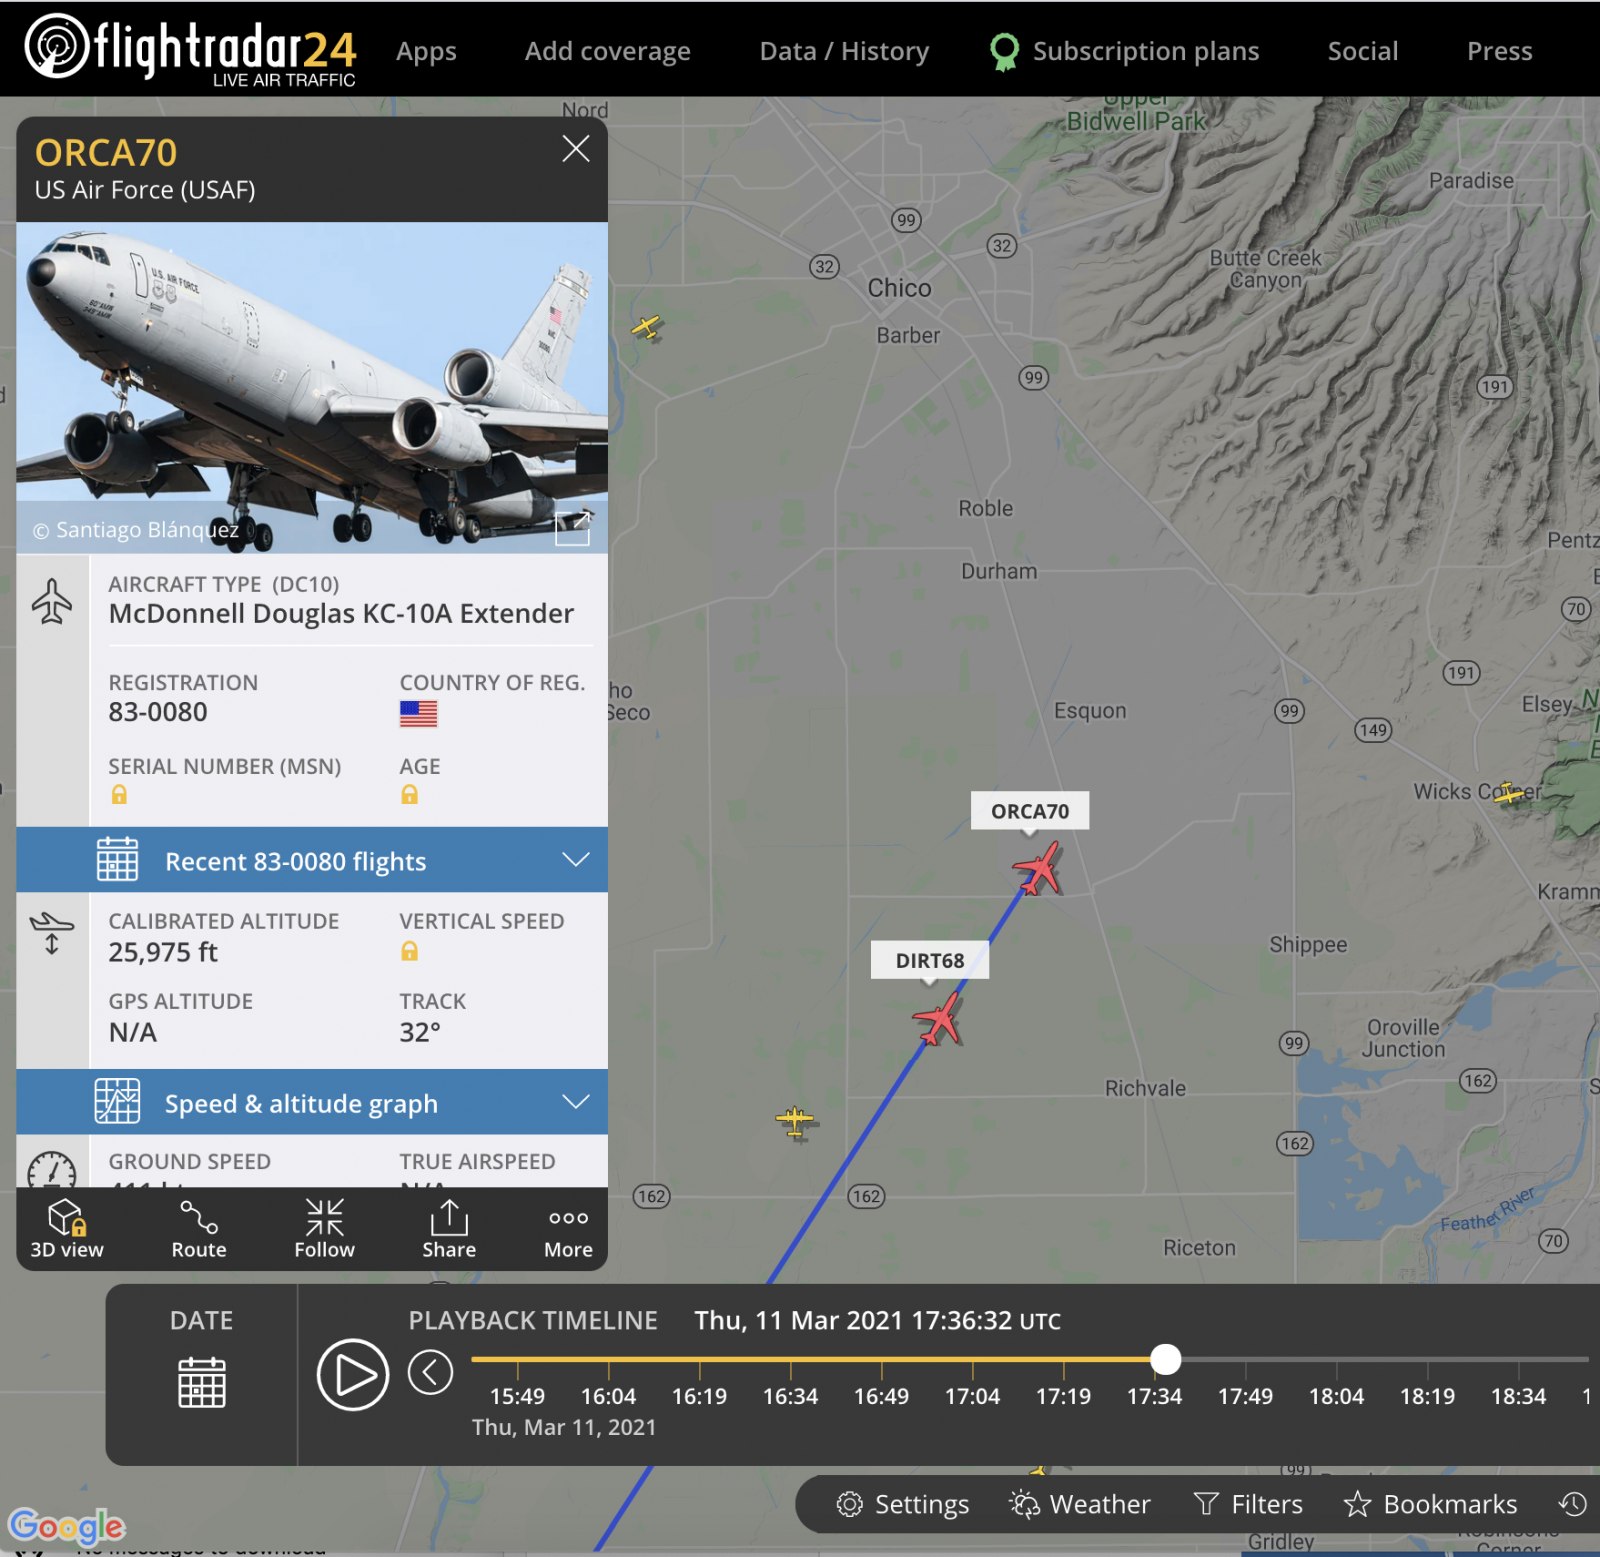Open the Filters panel
1600x1557 pixels.
[x=1249, y=1504]
